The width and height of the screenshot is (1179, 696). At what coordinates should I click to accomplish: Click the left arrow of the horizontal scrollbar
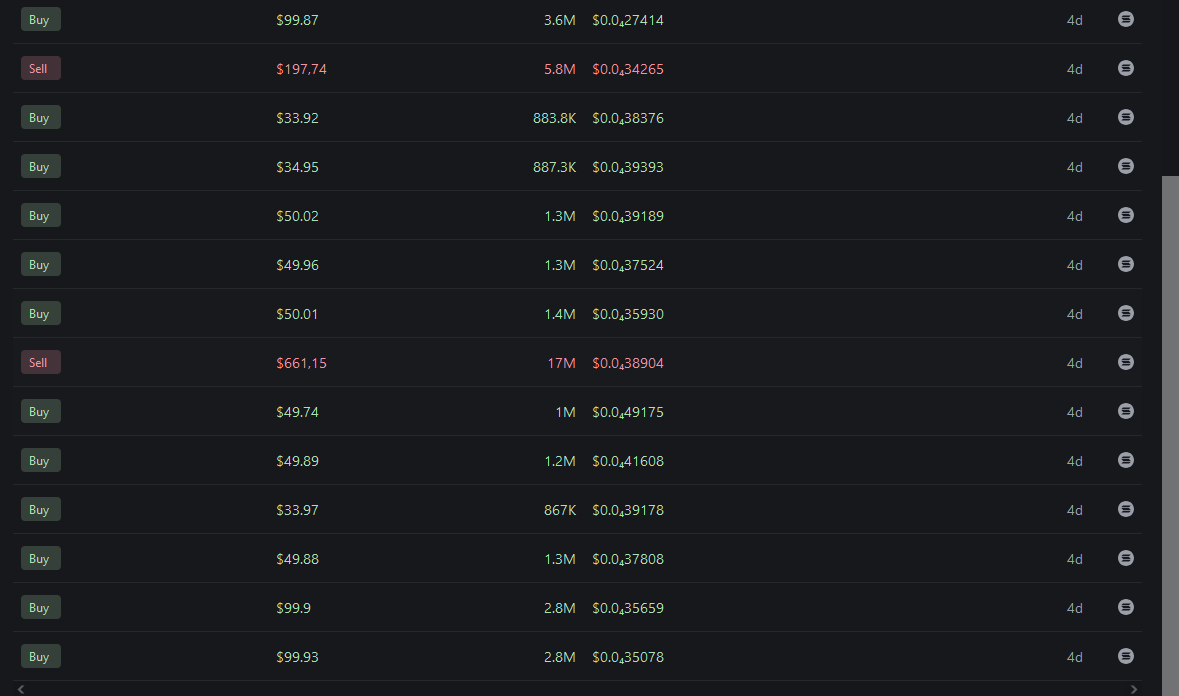[21, 689]
